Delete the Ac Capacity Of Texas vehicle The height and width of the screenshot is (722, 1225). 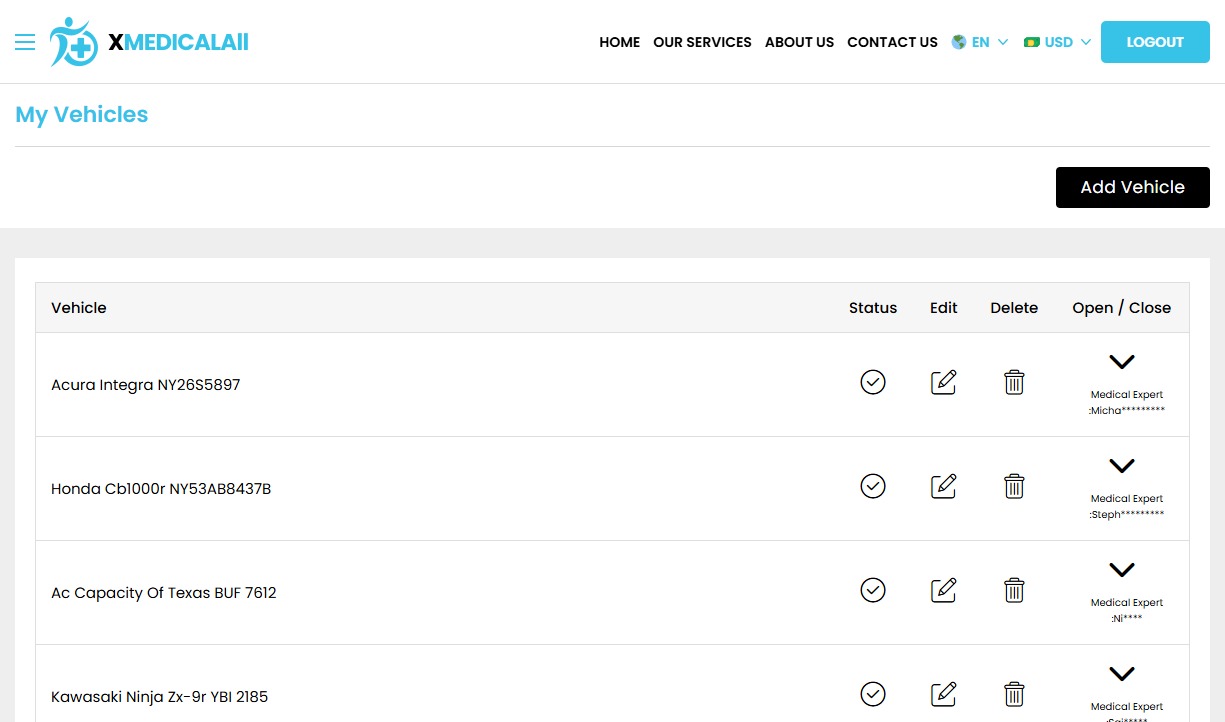(x=1014, y=591)
